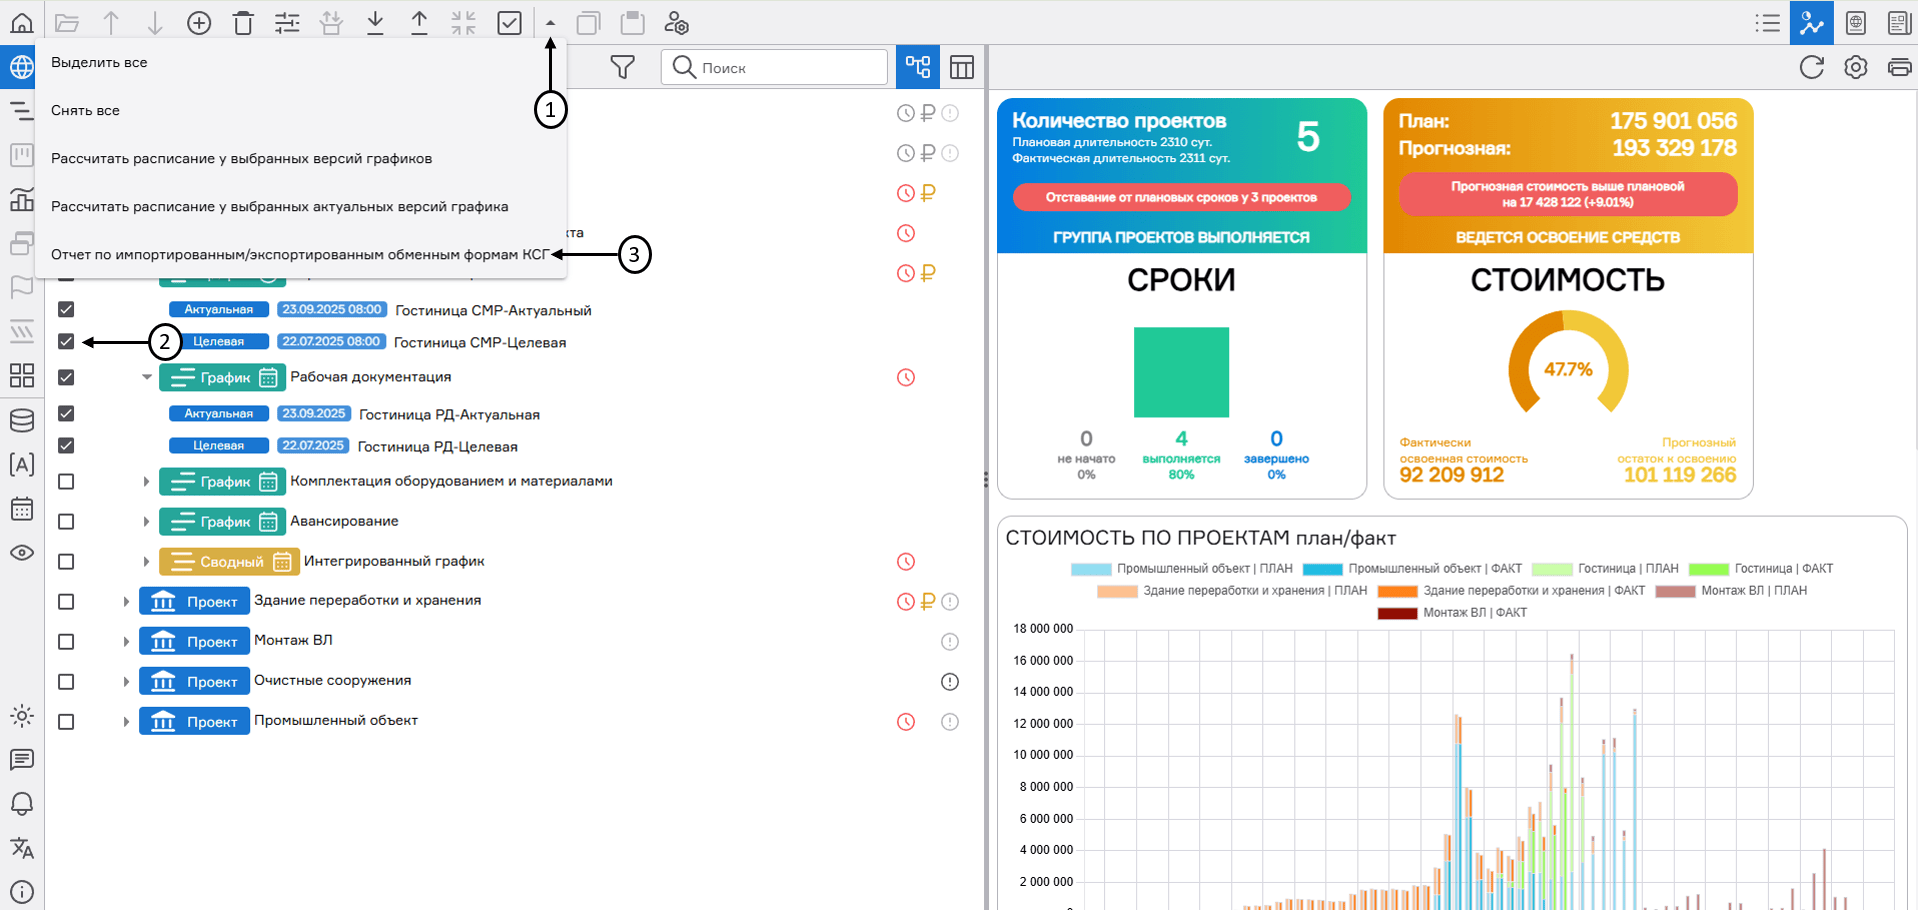Click the Снять все option
The width and height of the screenshot is (1918, 910).
click(85, 110)
